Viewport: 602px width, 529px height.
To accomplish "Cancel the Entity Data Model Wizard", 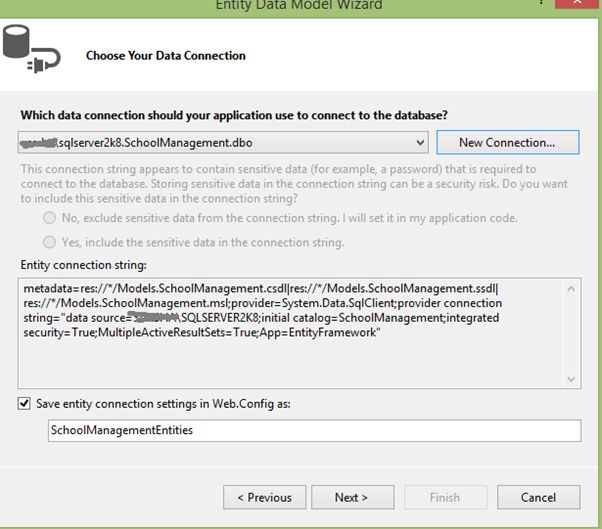I will pos(538,497).
